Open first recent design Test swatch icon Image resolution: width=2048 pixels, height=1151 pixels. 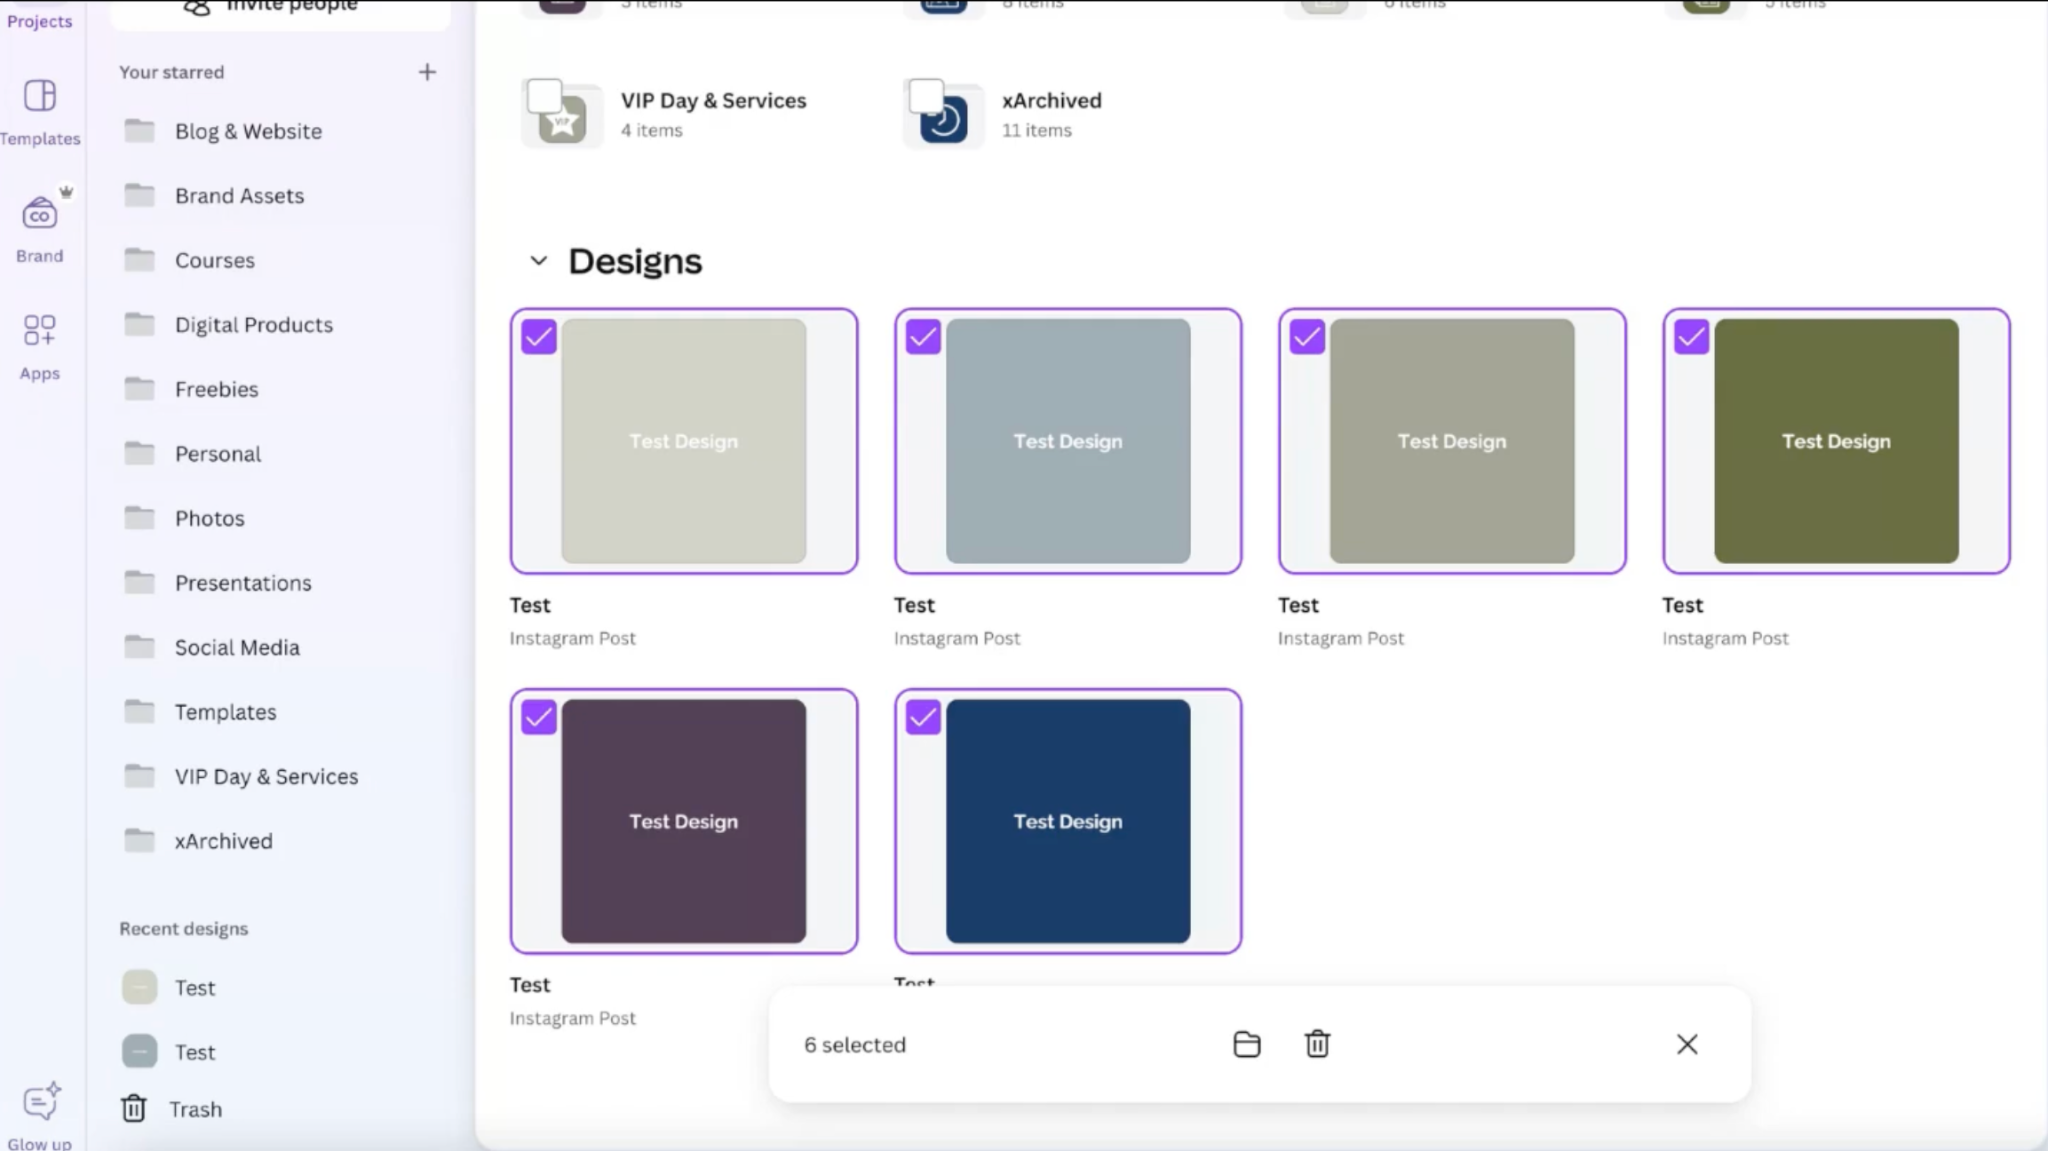click(140, 987)
